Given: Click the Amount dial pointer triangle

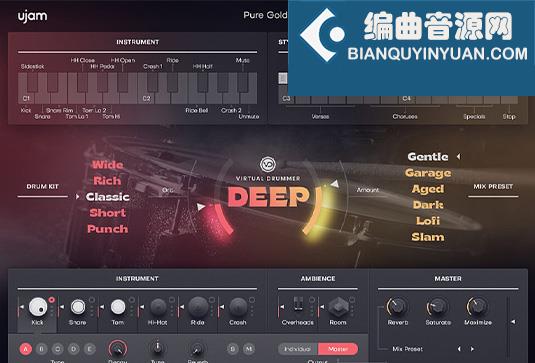Looking at the screenshot, I should (x=335, y=184).
